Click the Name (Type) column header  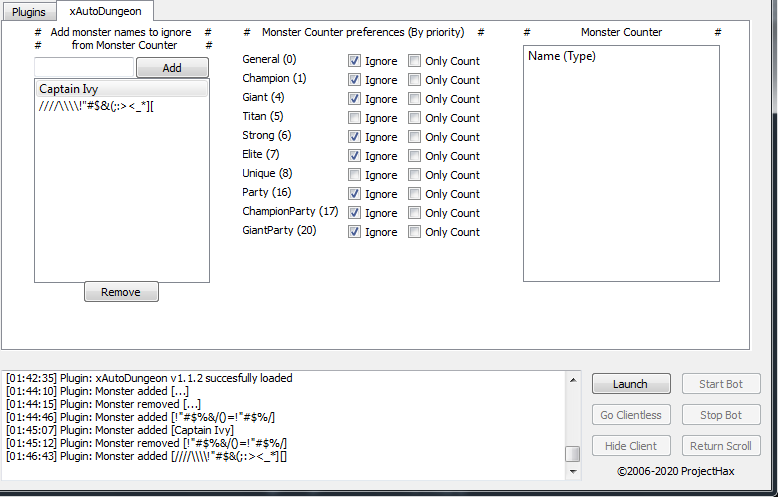click(x=562, y=56)
